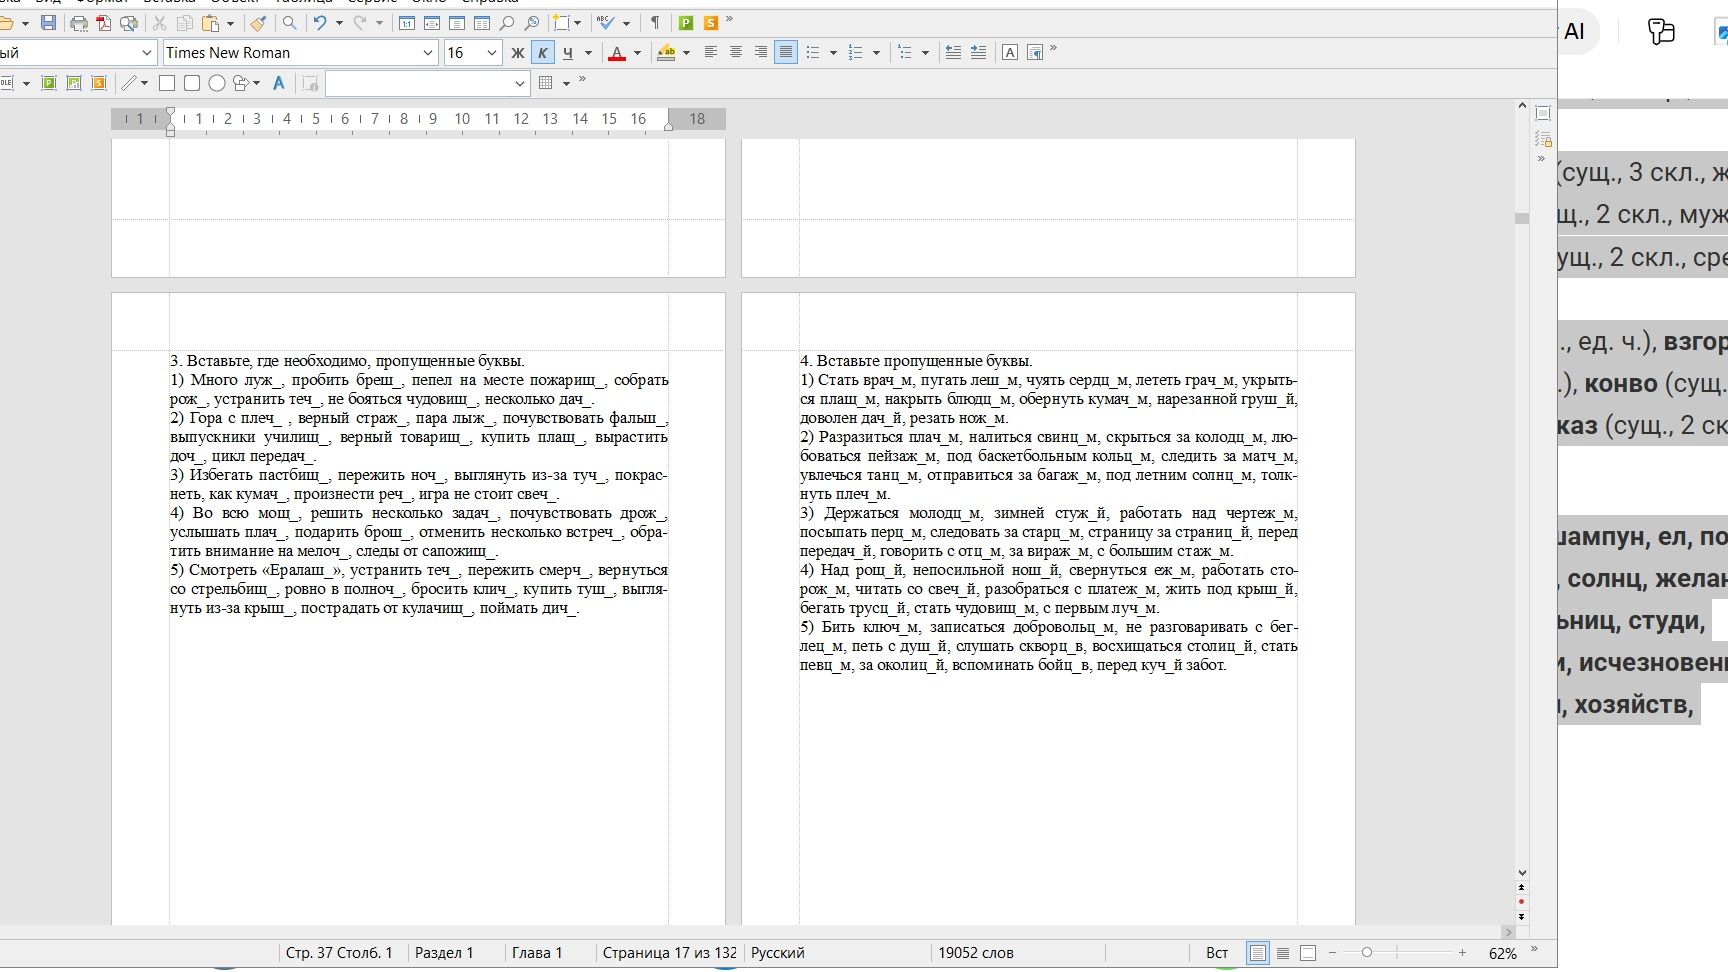Select the rounded rectangle drawing tool
The height and width of the screenshot is (972, 1728).
(192, 83)
